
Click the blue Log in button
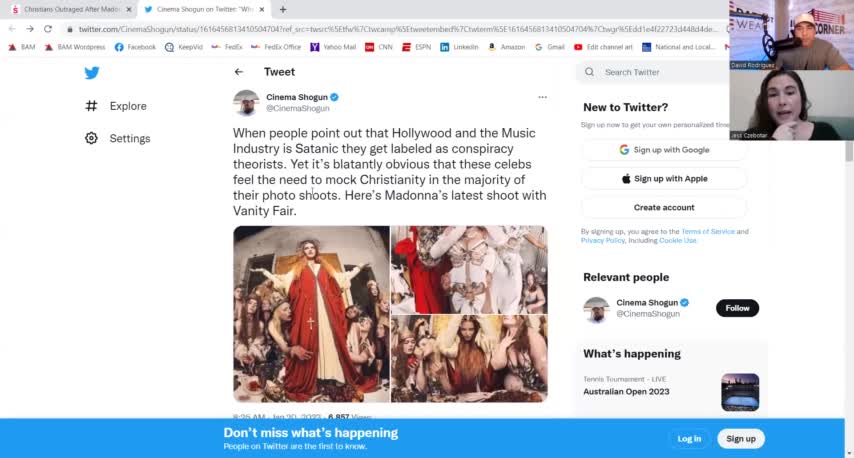689,438
